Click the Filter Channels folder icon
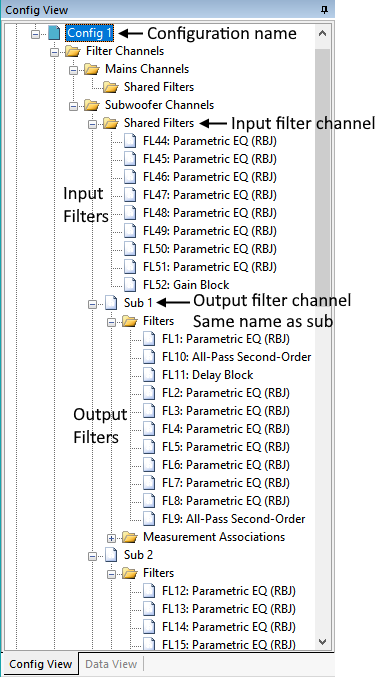380x677 pixels. pyautogui.click(x=73, y=51)
